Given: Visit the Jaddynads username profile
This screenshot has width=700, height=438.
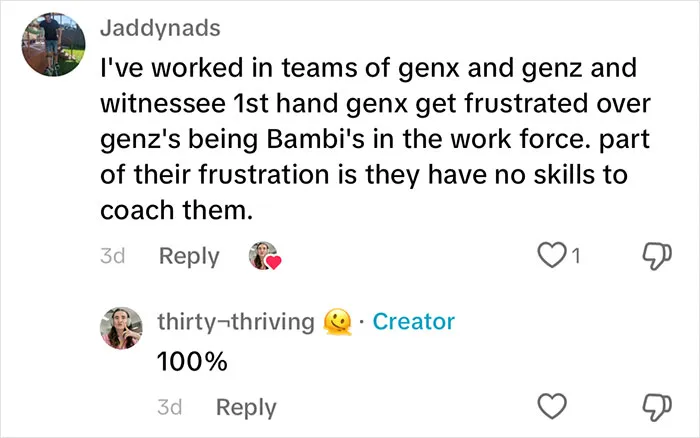Looking at the screenshot, I should click(x=160, y=28).
